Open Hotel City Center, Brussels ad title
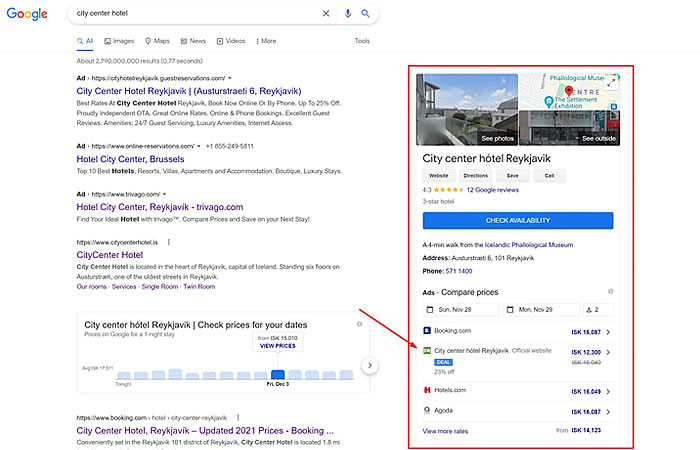The height and width of the screenshot is (450, 700). (x=130, y=159)
